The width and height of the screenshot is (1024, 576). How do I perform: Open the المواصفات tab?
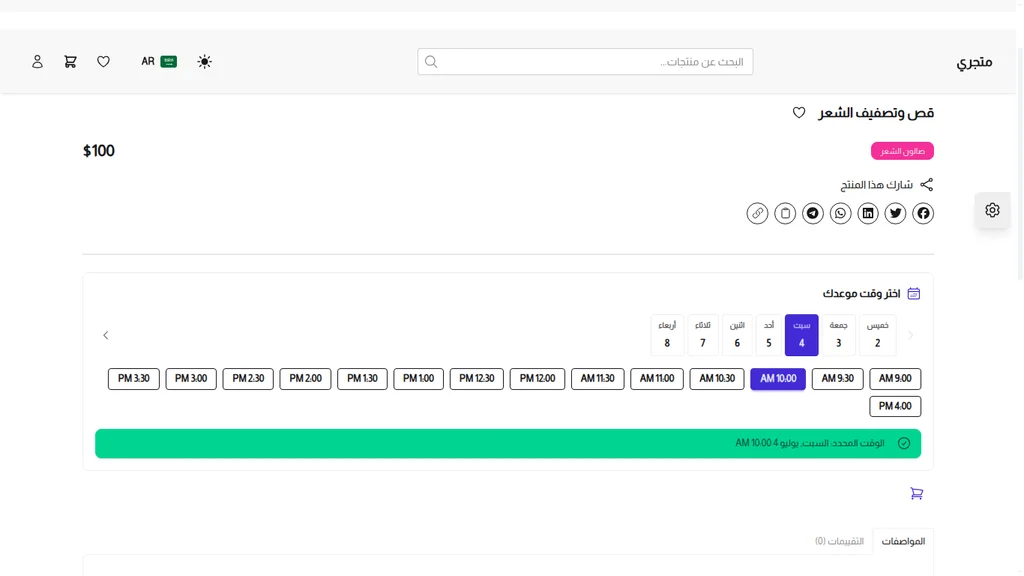point(903,541)
